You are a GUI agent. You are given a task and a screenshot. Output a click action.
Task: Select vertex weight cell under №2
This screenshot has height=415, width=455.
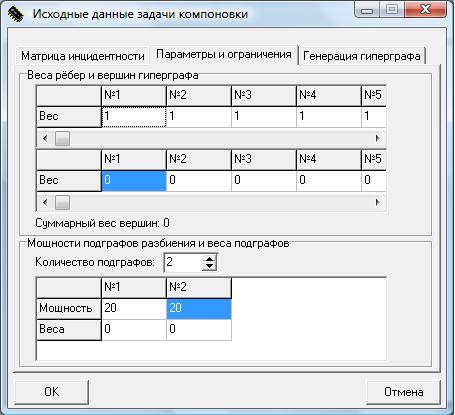pos(199,181)
